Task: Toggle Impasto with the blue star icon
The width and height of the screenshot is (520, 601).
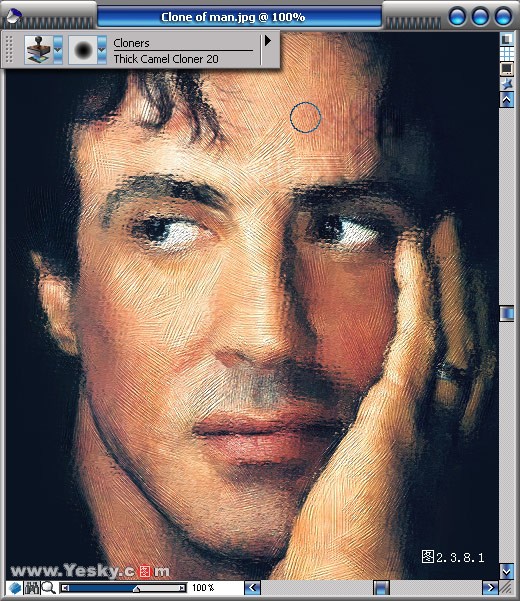Action: (507, 84)
